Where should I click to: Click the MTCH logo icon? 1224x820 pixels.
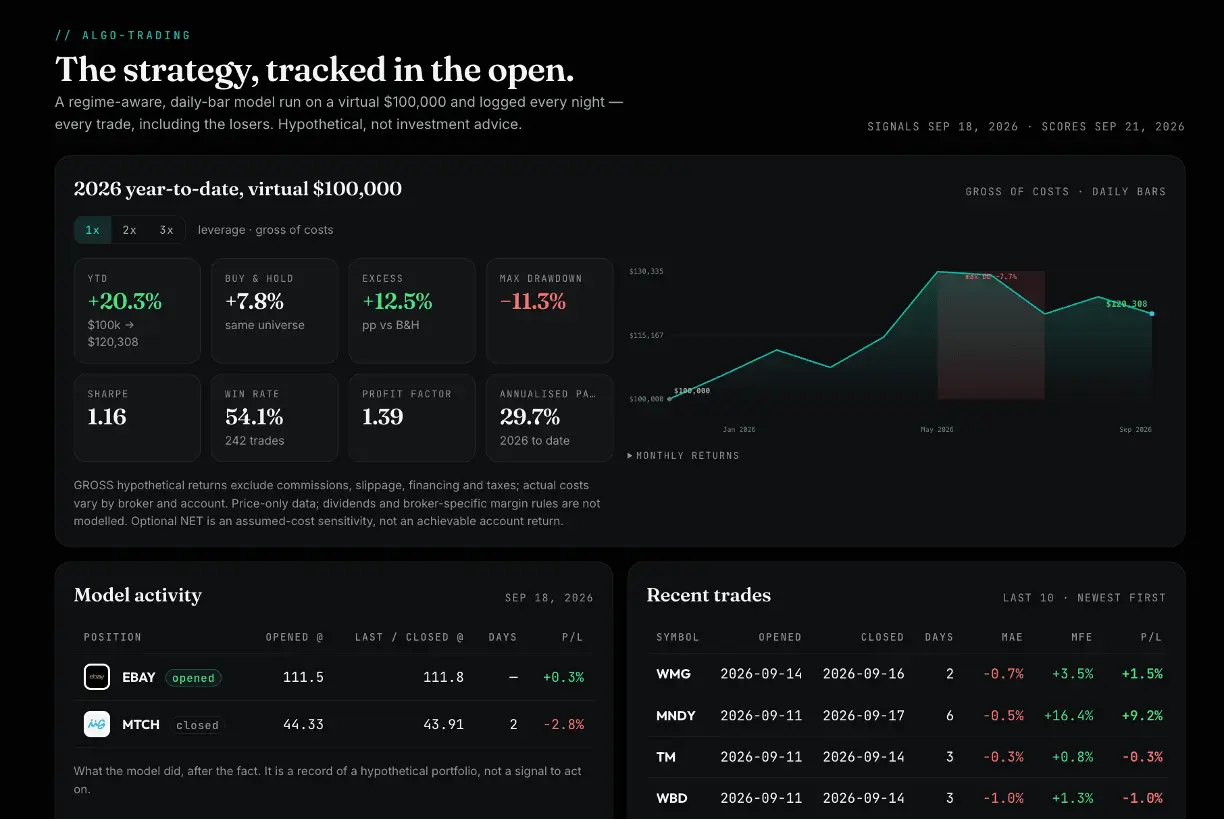point(97,724)
